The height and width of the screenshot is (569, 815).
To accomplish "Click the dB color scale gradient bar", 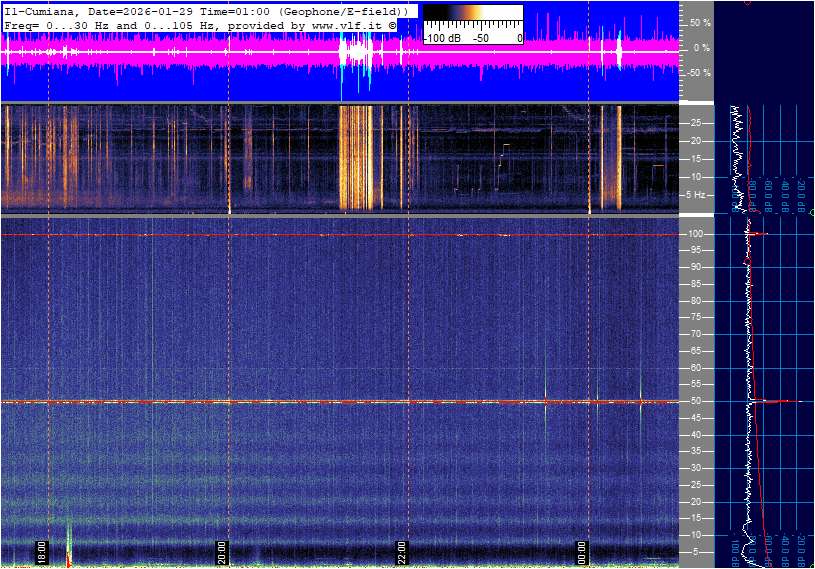I will point(472,21).
